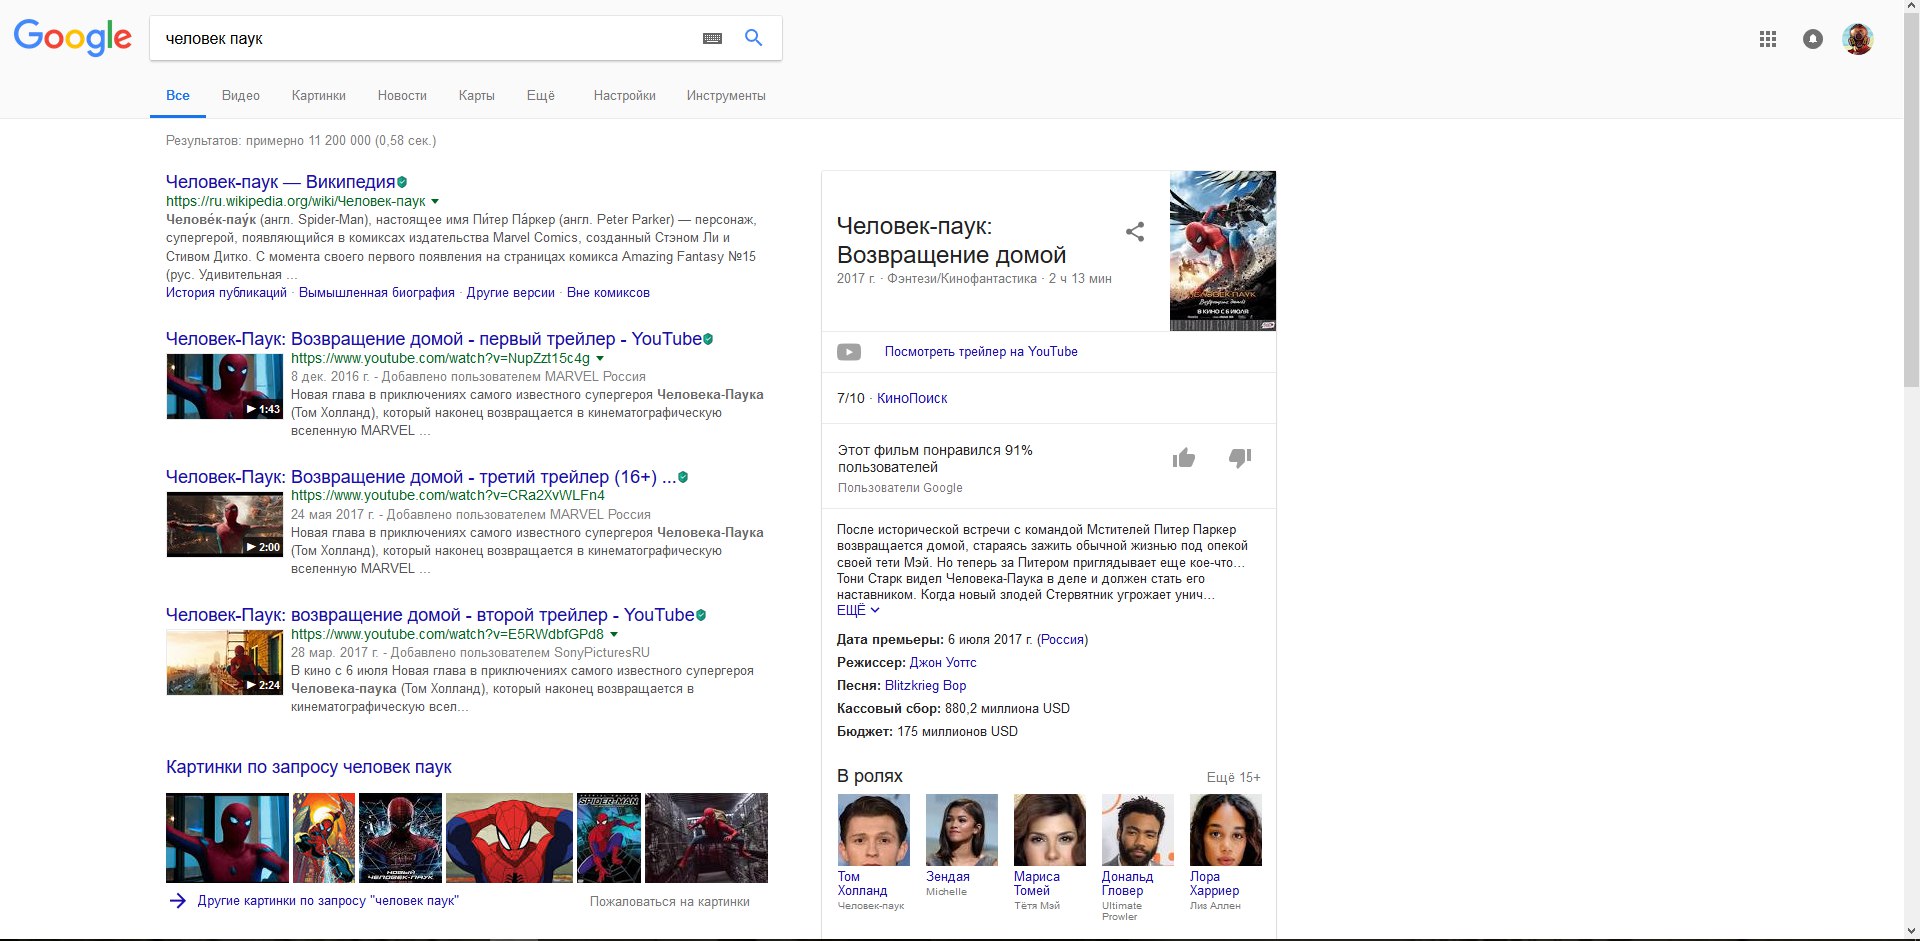Screen dimensions: 1924x941
Task: Click Пожаловаться на картинки
Action: 670,902
